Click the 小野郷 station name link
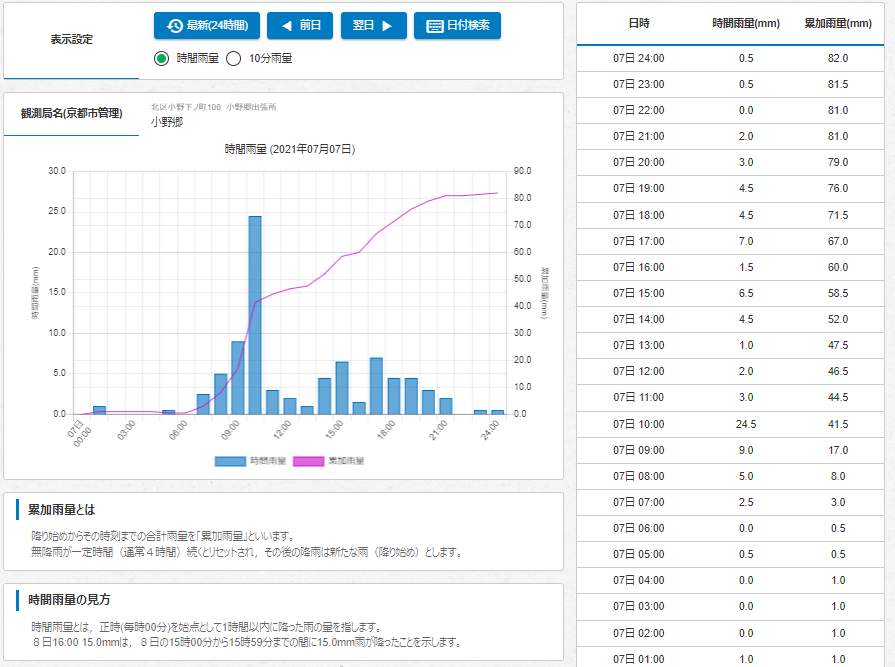 coord(167,122)
